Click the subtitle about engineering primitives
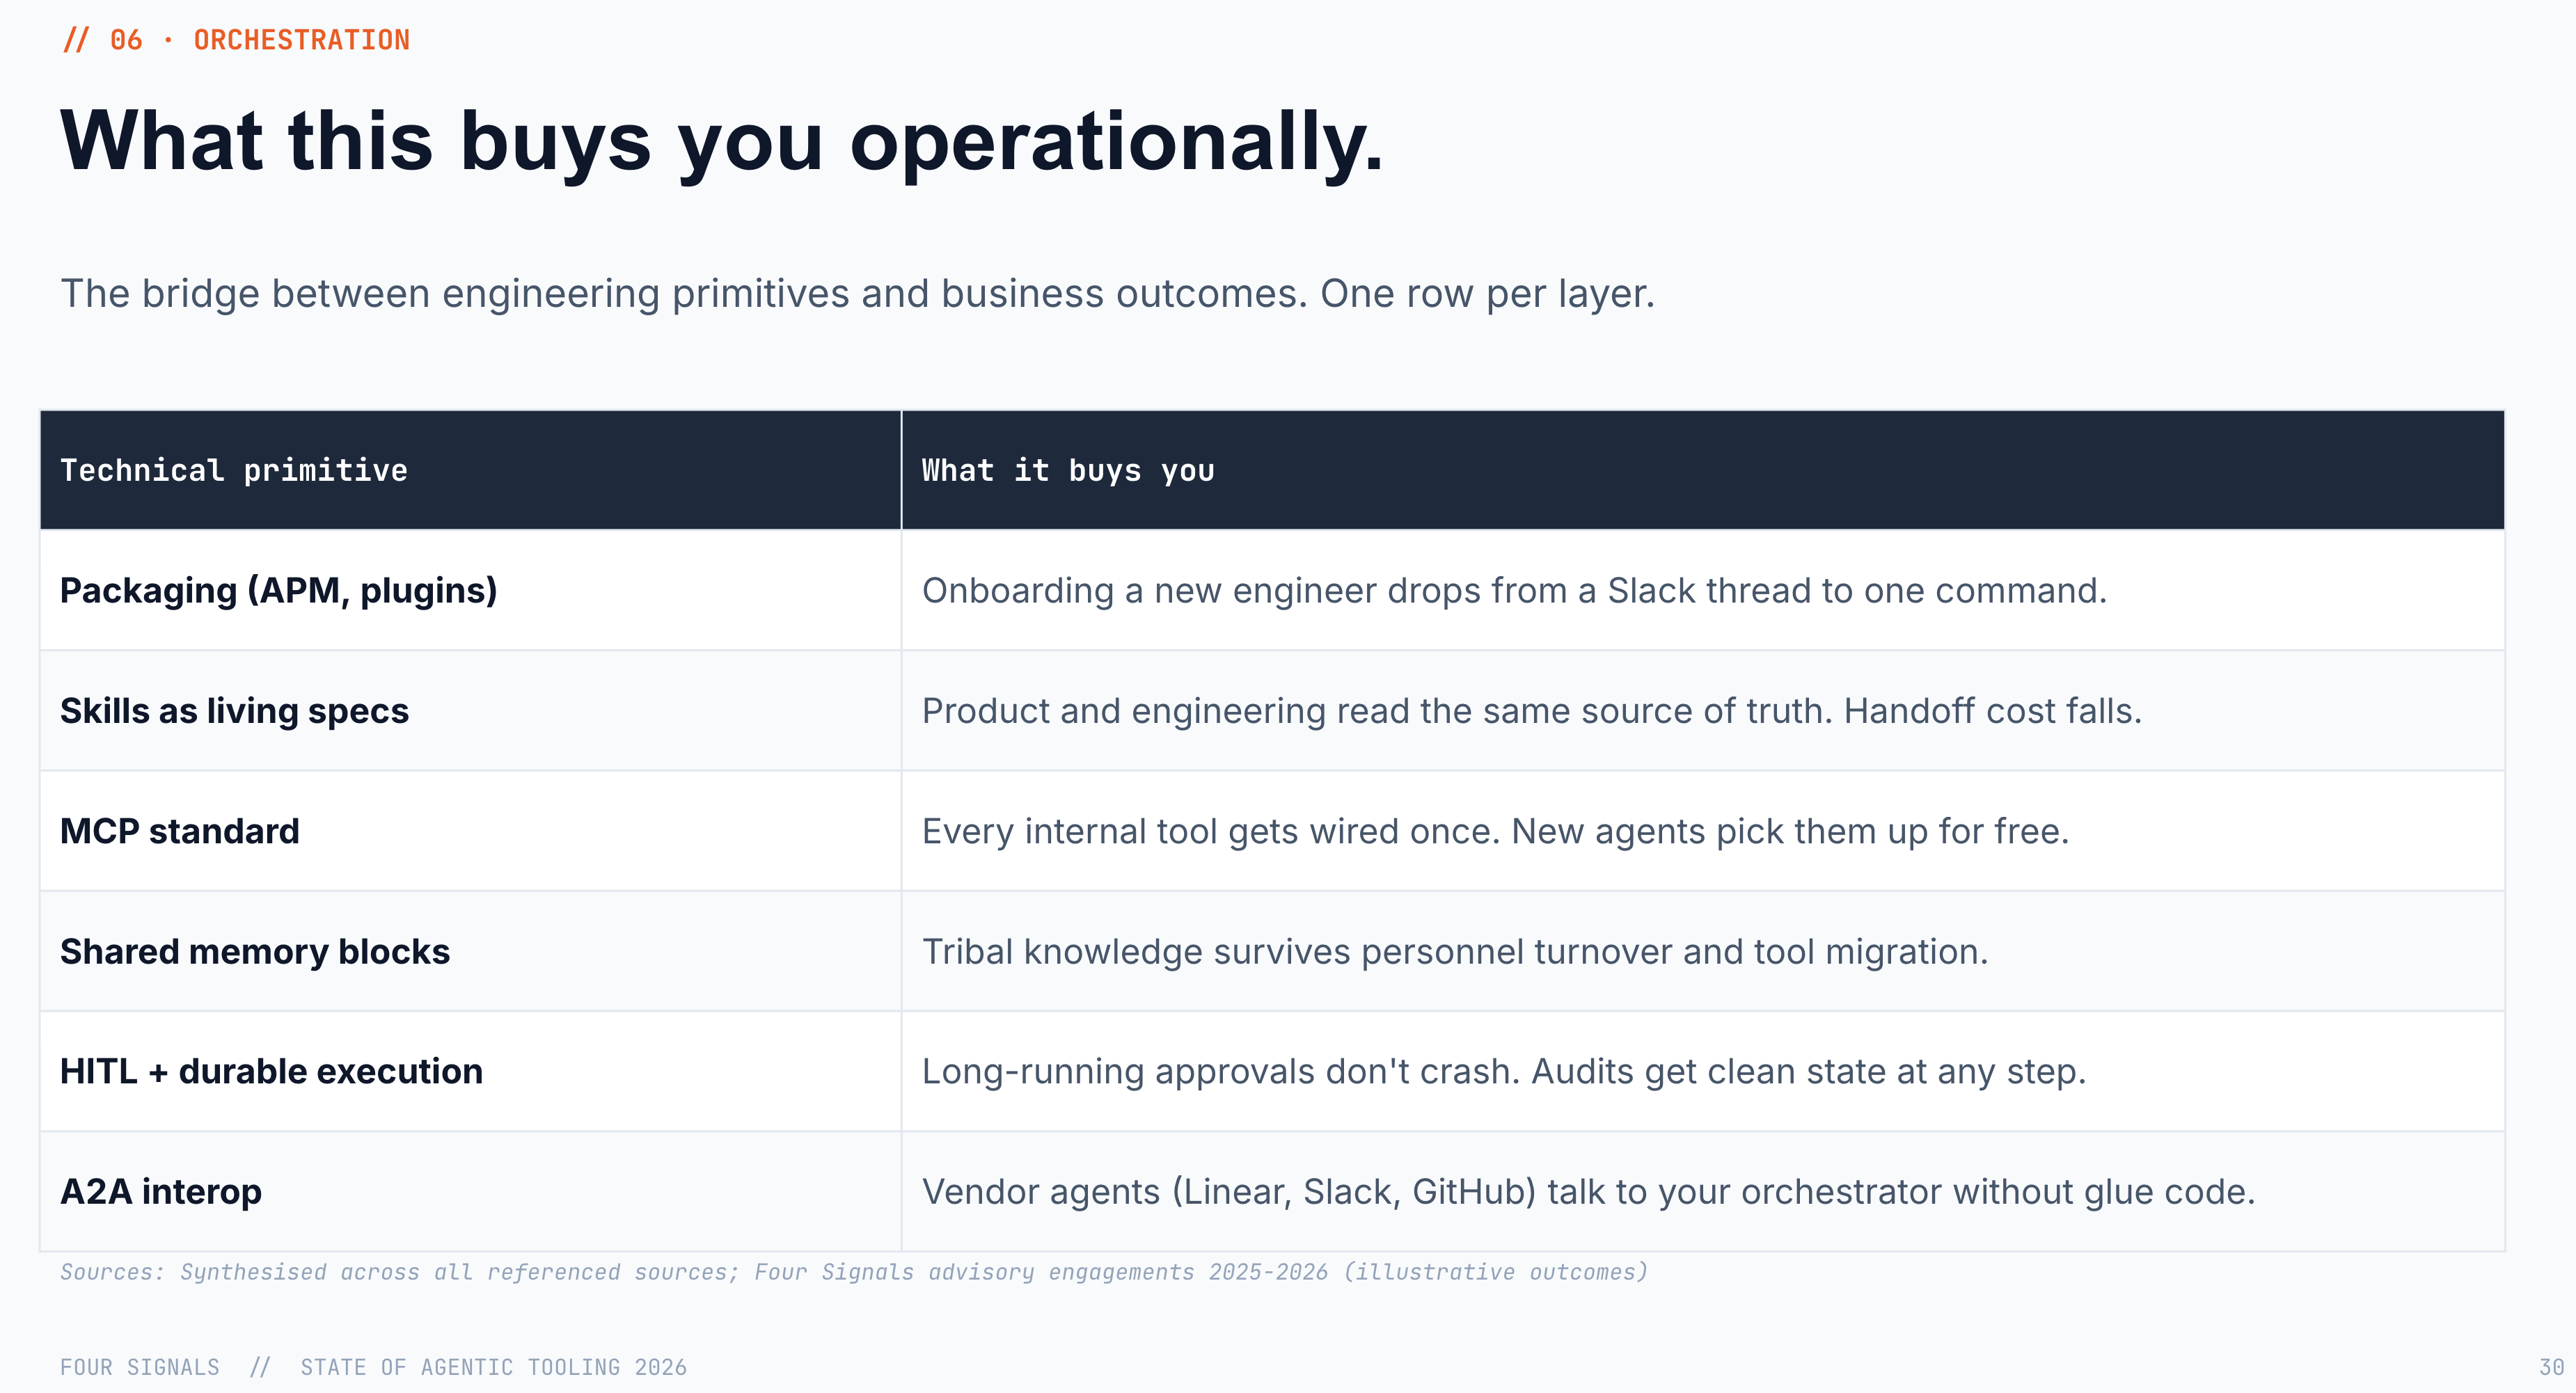The image size is (2576, 1393). pyautogui.click(x=857, y=293)
